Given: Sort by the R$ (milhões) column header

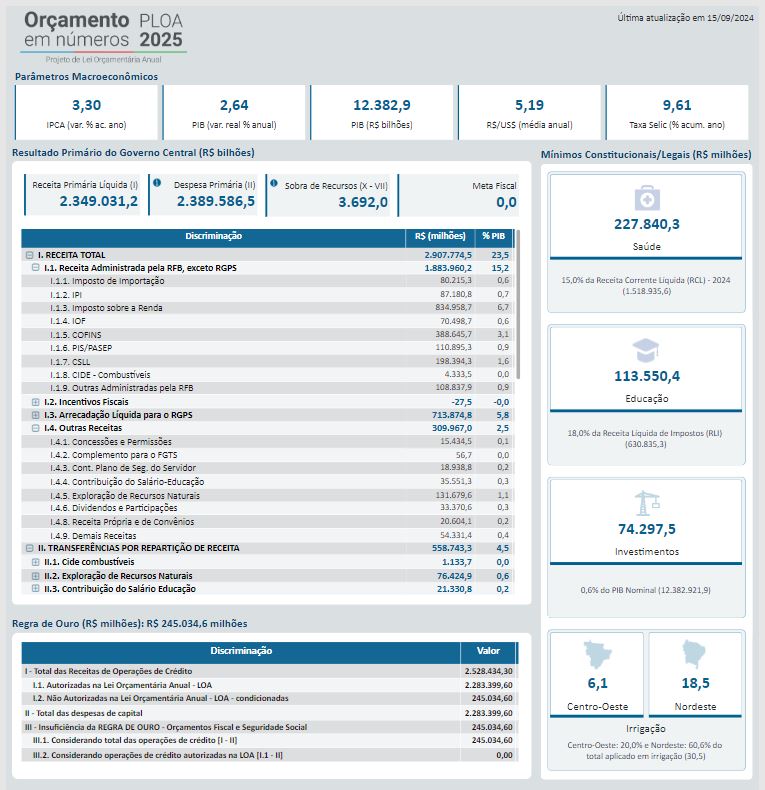Looking at the screenshot, I should click(x=440, y=236).
